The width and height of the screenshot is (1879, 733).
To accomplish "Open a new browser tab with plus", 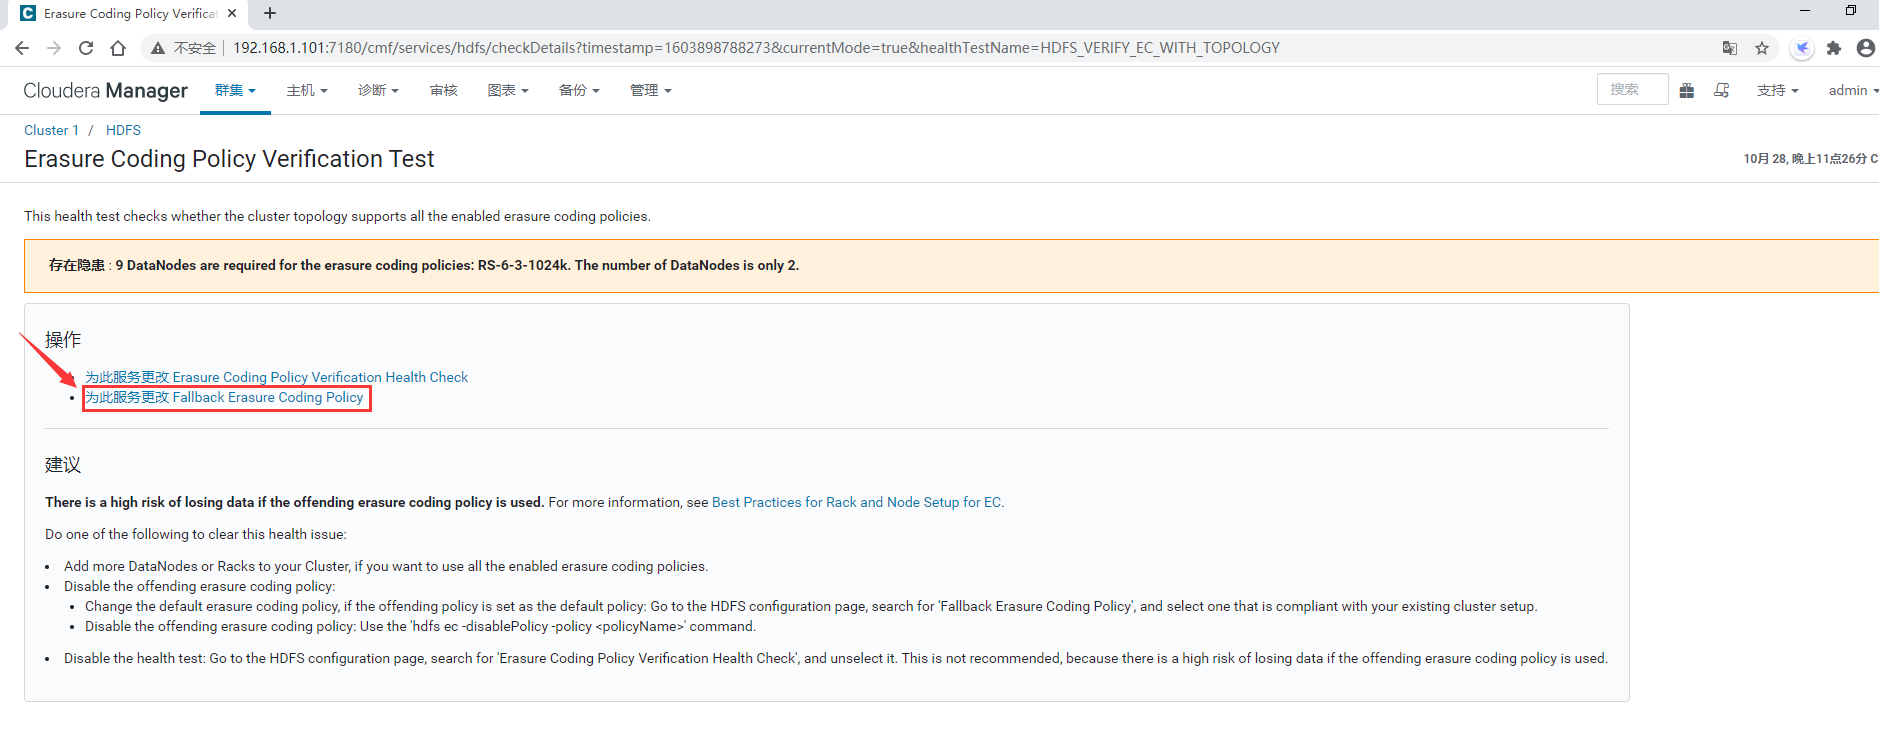I will (270, 13).
